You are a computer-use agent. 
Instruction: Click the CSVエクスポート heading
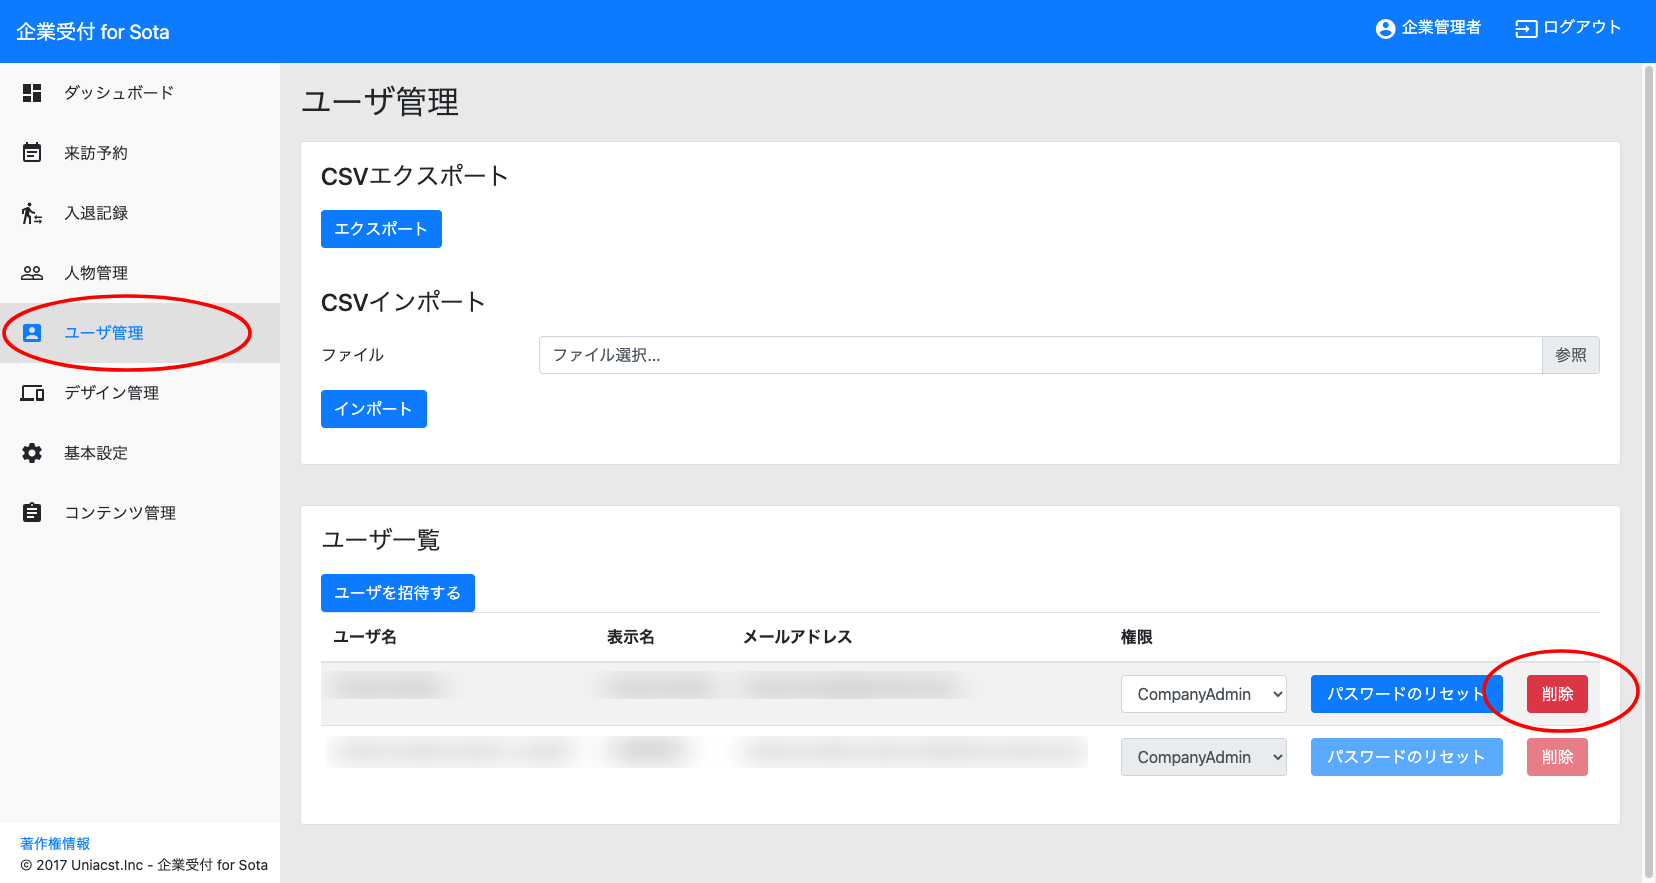(415, 176)
